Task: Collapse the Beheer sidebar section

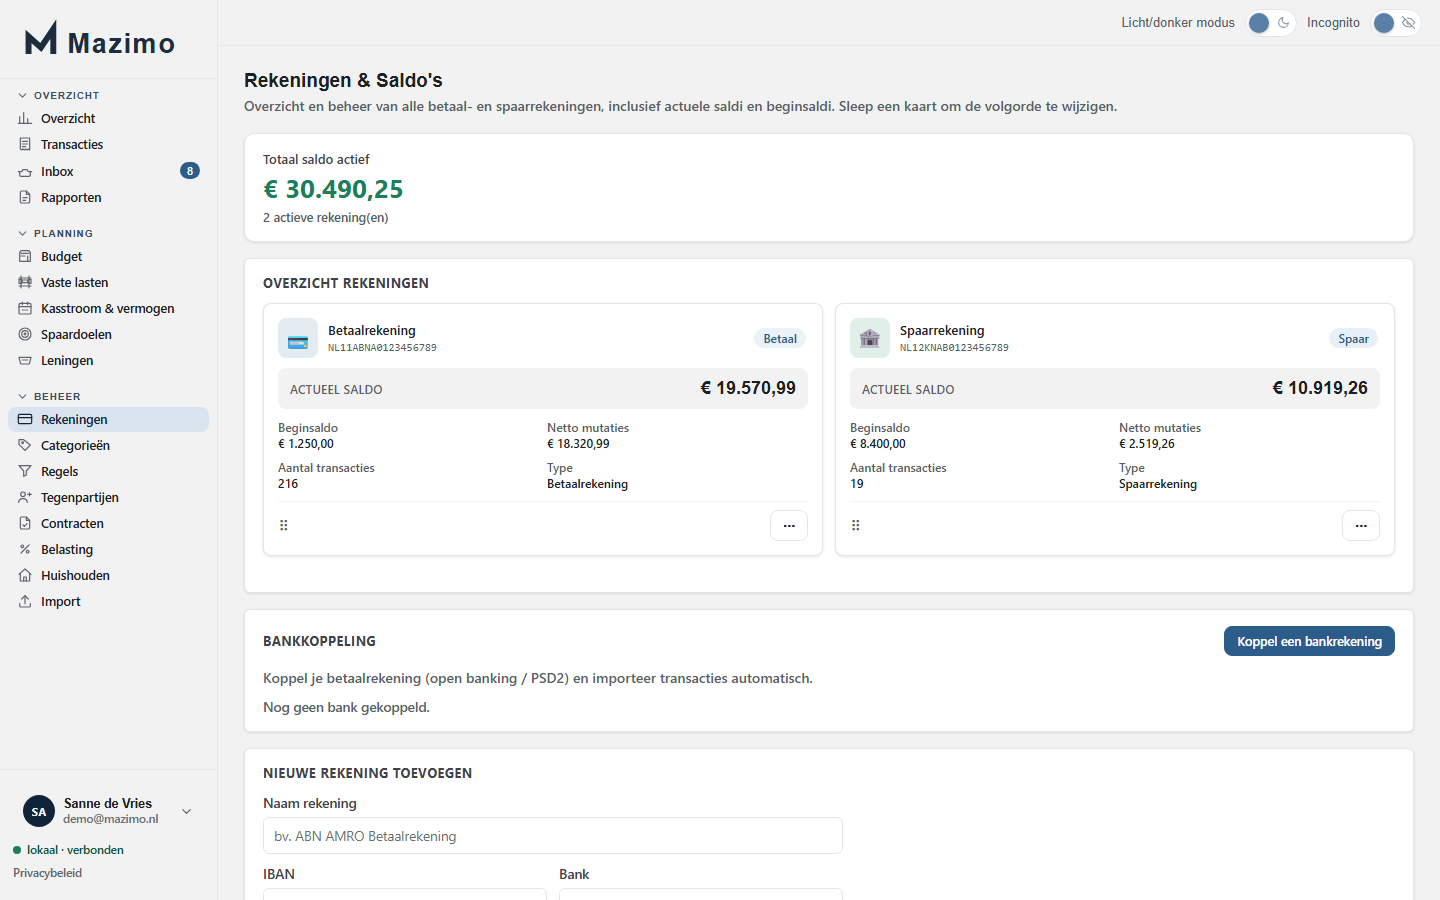Action: pos(50,396)
